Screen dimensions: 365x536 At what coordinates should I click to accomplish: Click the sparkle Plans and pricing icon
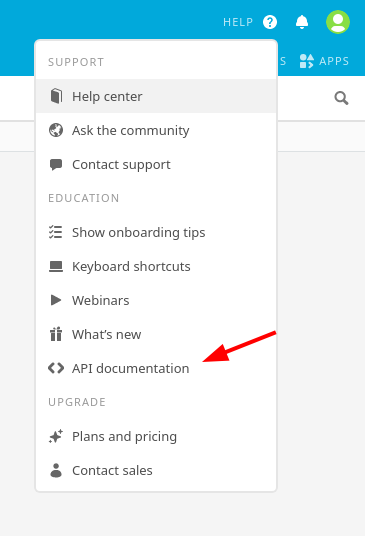[x=56, y=436]
